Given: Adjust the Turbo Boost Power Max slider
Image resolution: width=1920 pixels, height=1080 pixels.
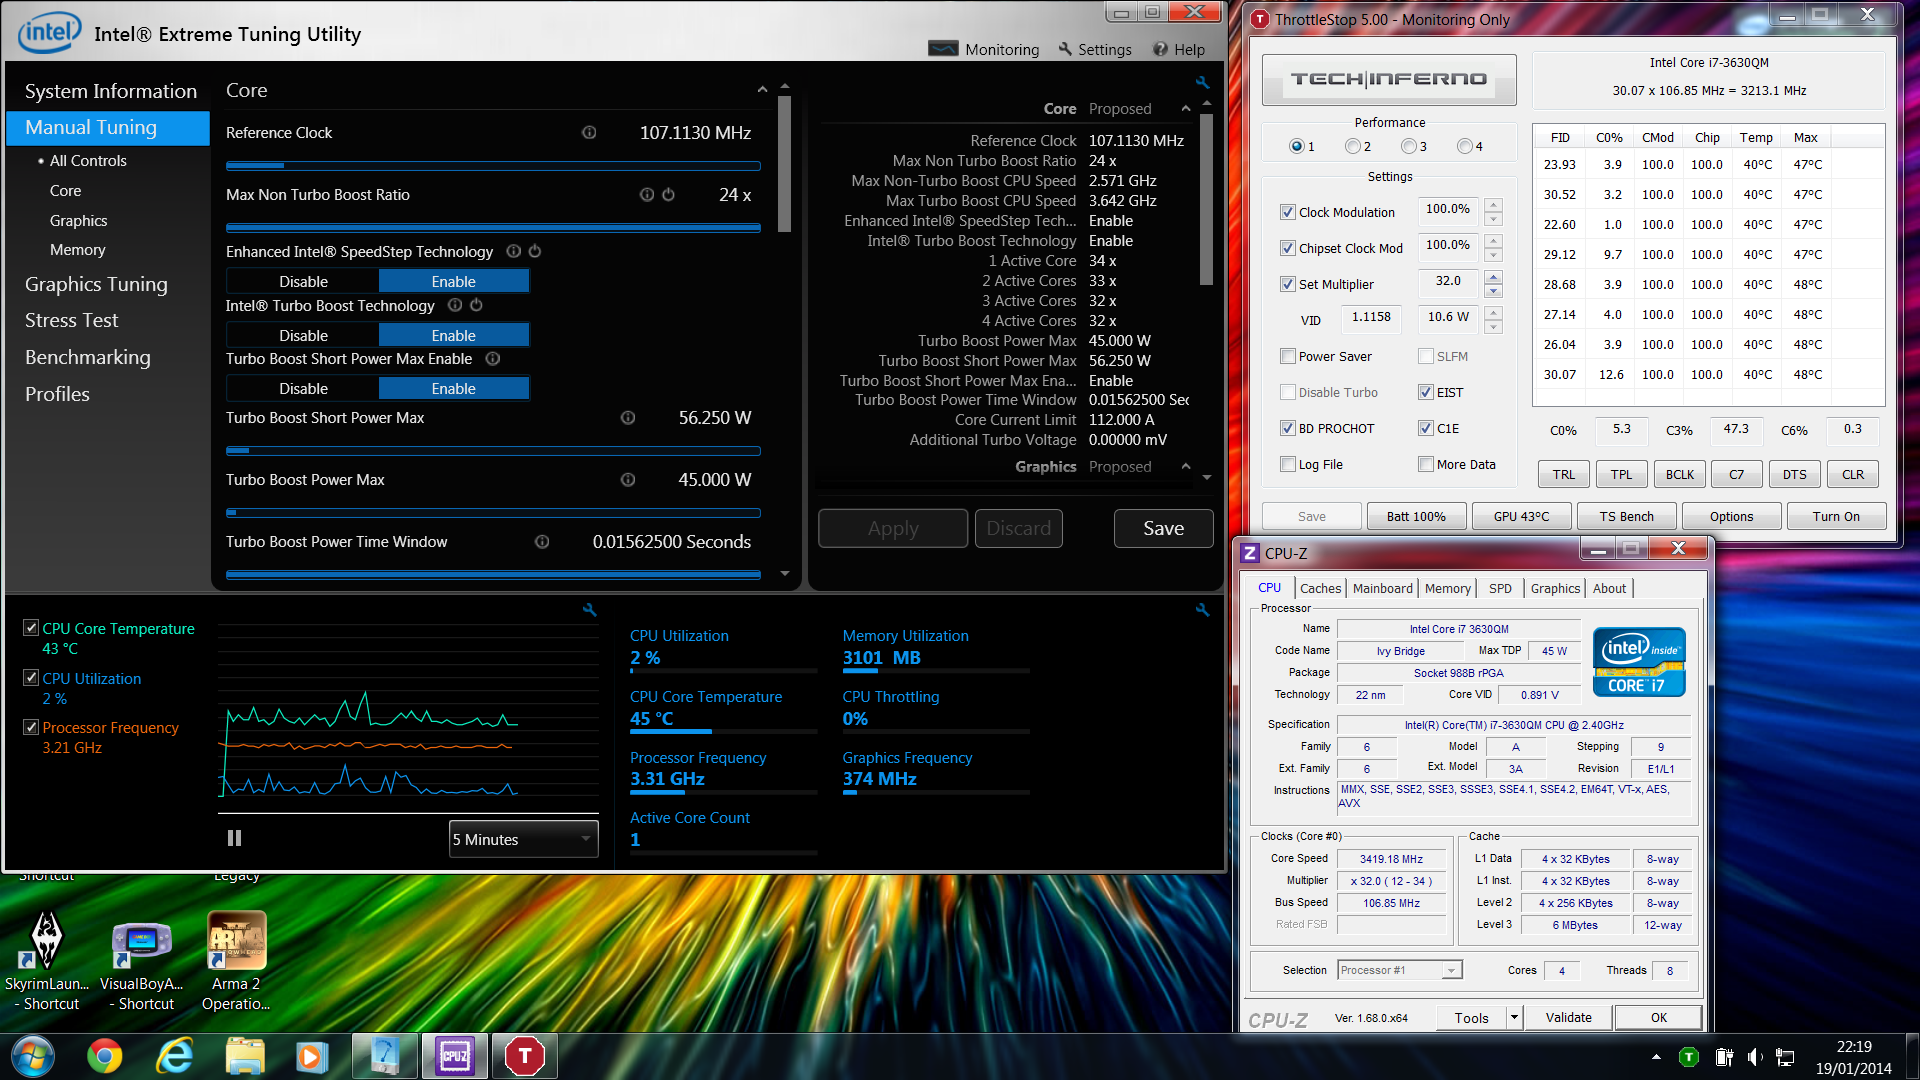Looking at the screenshot, I should coord(493,513).
